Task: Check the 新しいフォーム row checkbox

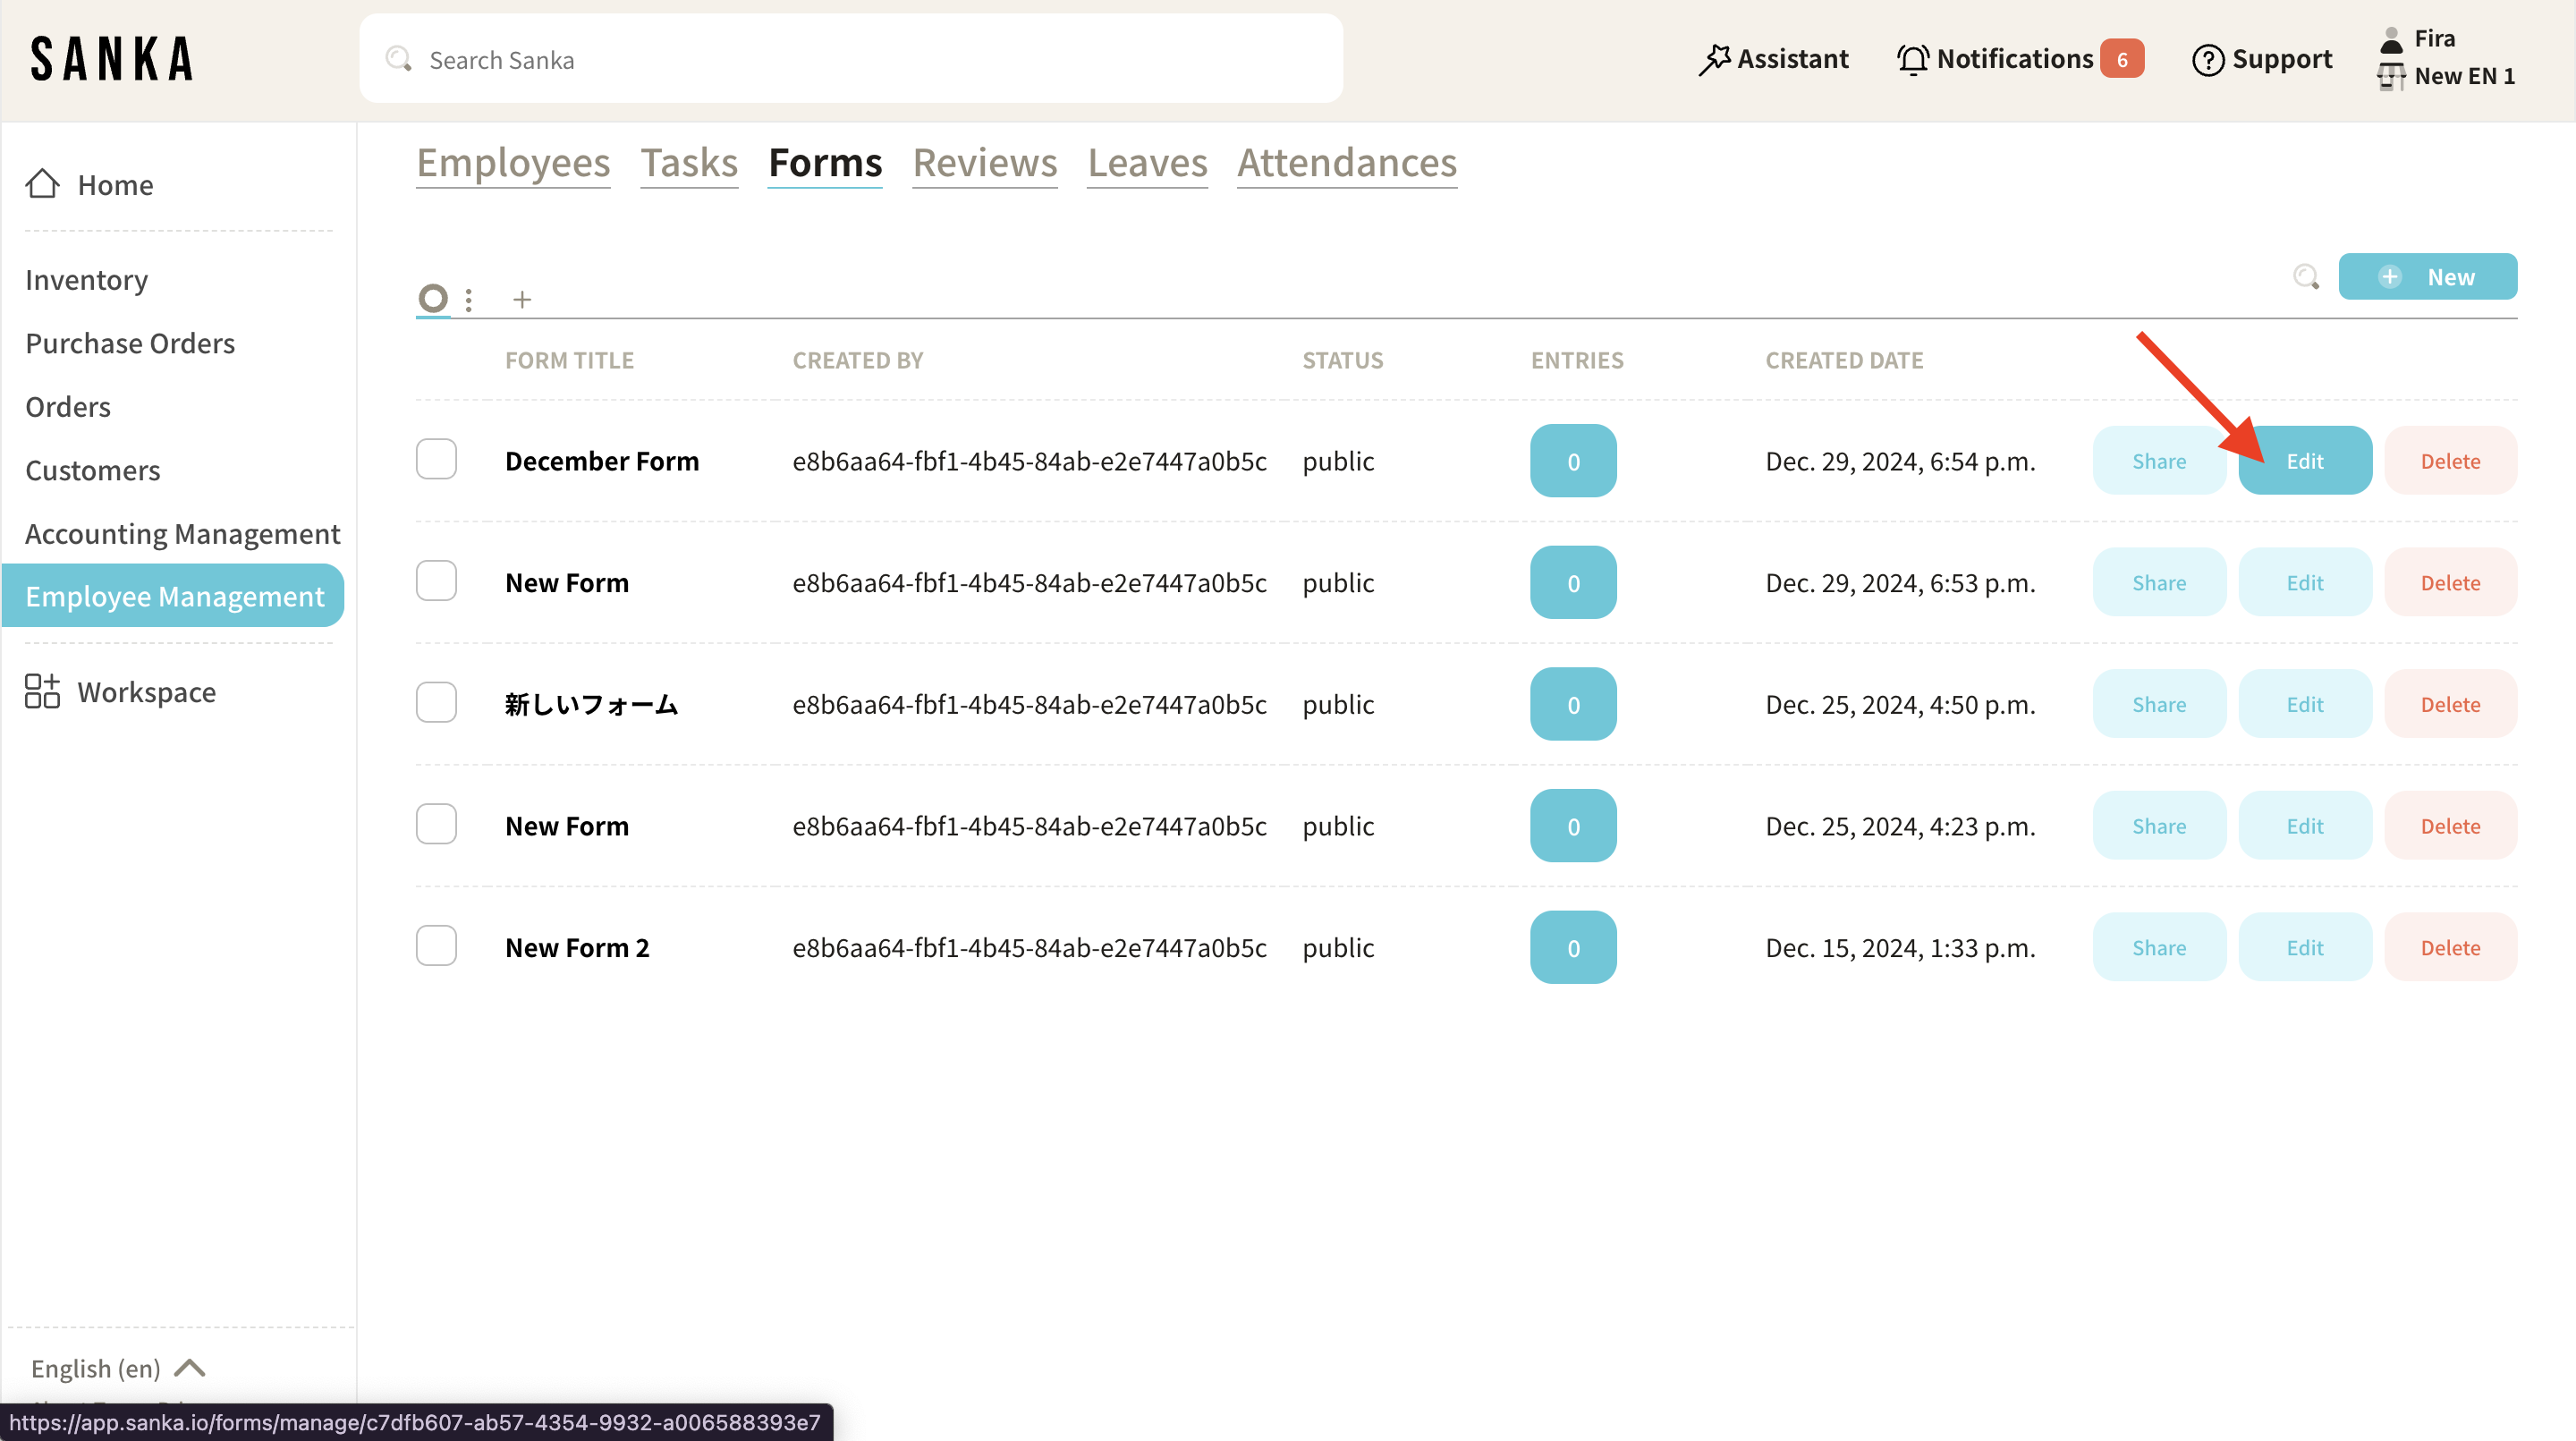Action: [x=436, y=703]
